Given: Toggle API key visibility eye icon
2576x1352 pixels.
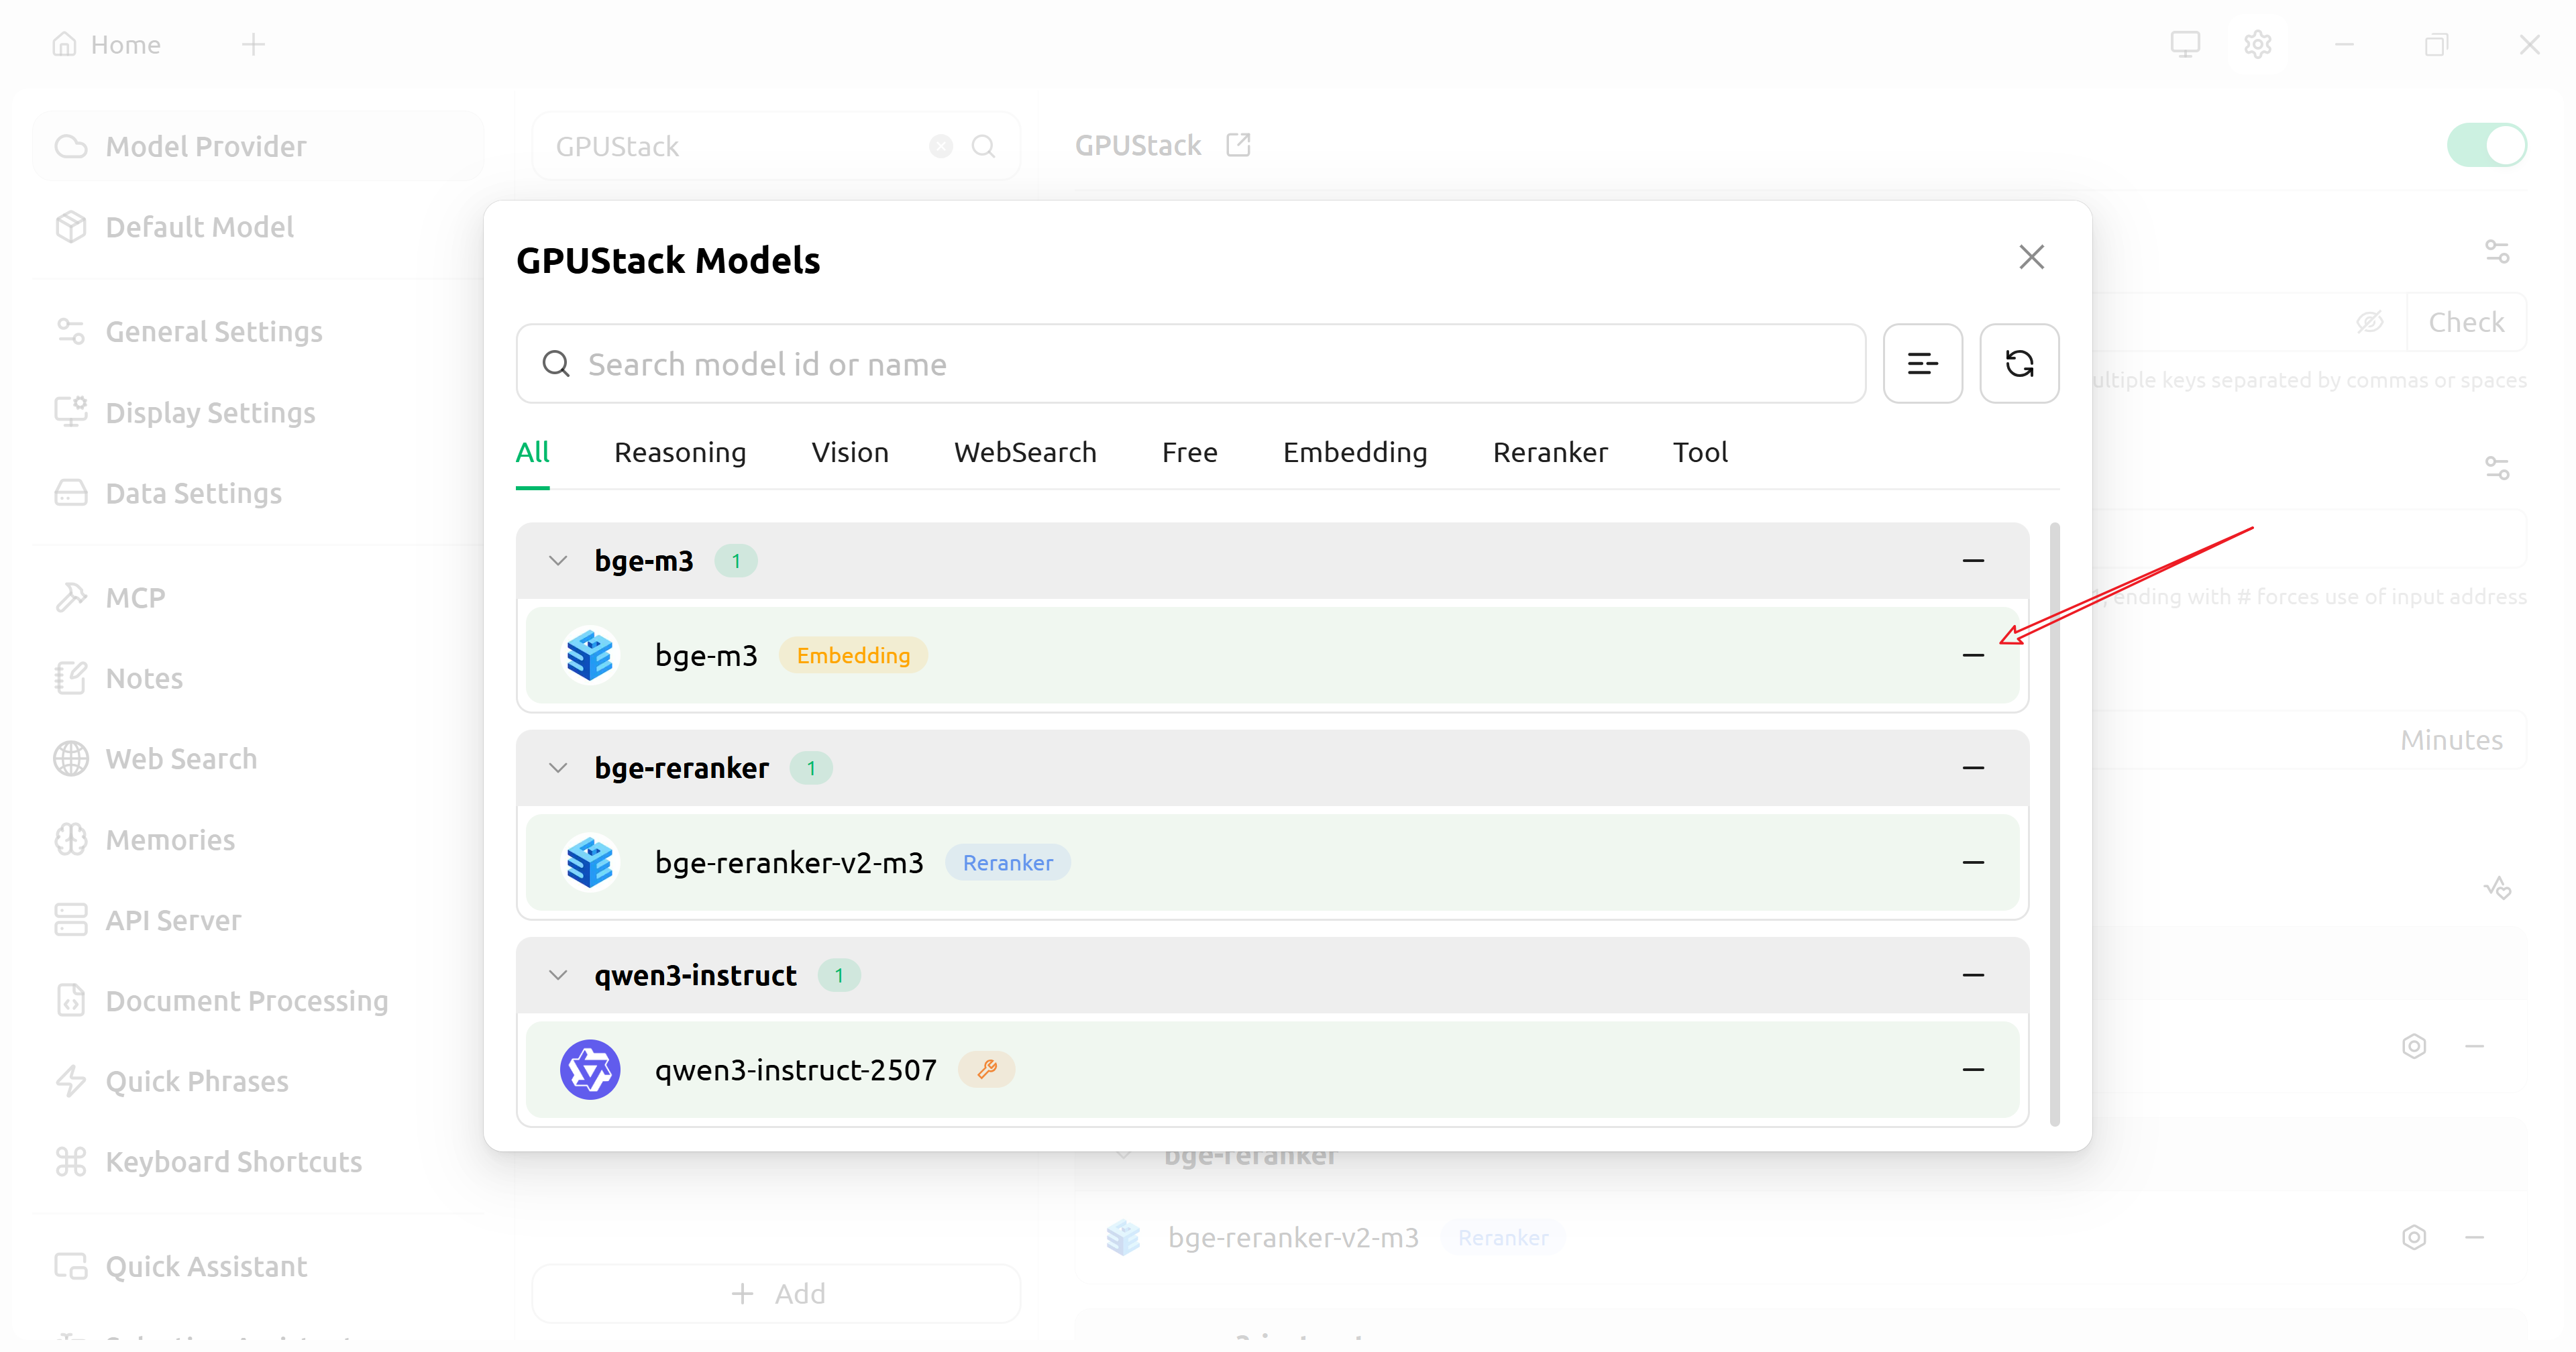Looking at the screenshot, I should 2369,322.
